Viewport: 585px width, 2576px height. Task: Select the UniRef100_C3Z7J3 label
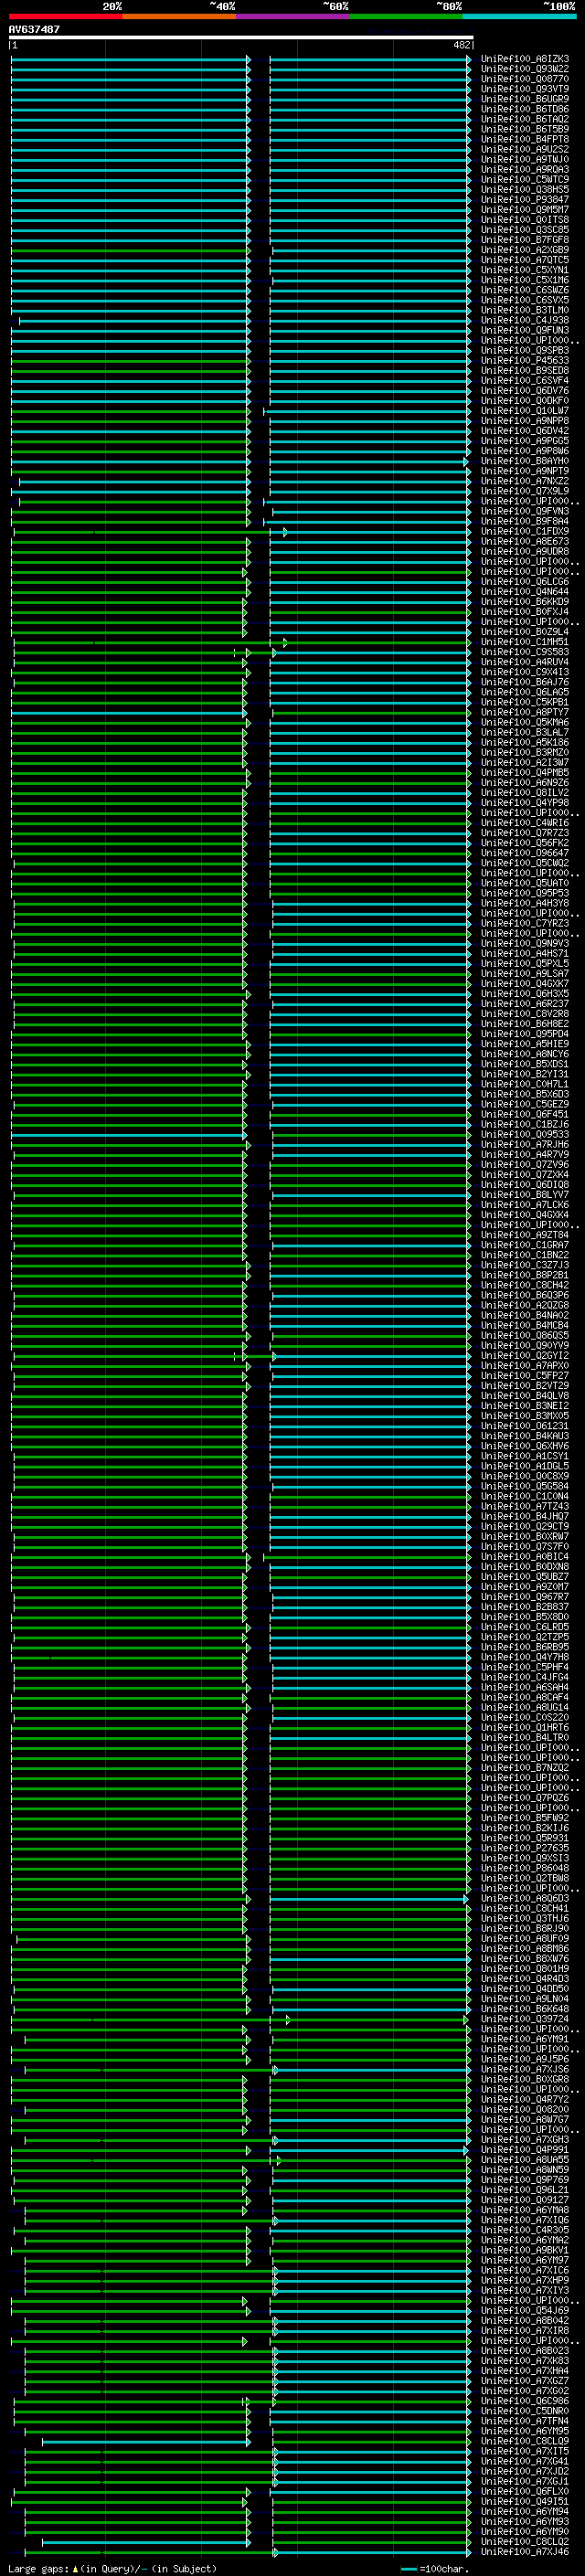point(524,1264)
